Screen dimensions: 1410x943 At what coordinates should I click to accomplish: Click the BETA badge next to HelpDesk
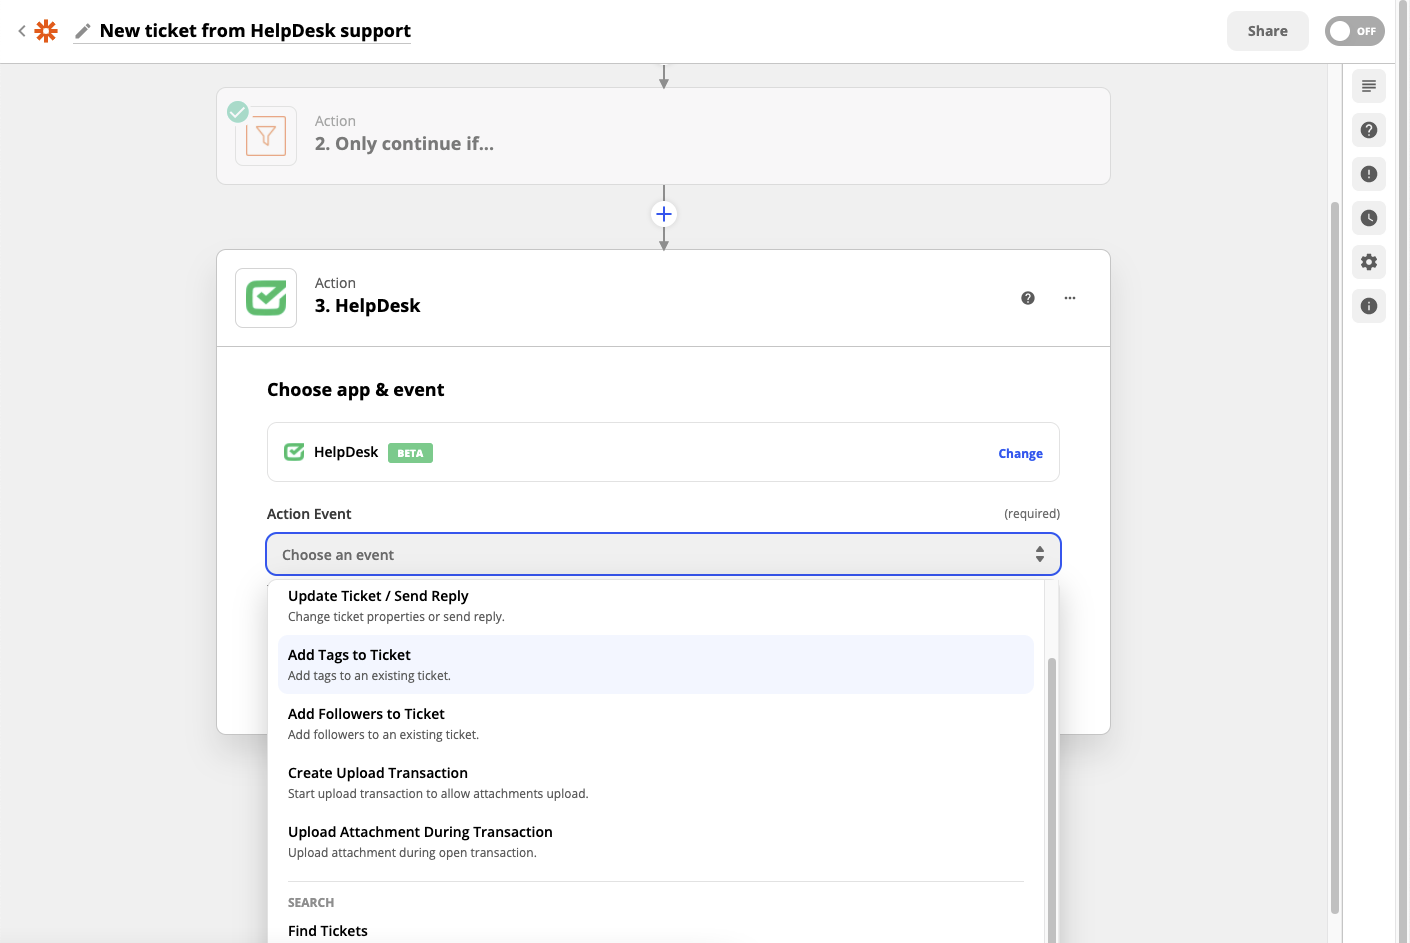(410, 453)
